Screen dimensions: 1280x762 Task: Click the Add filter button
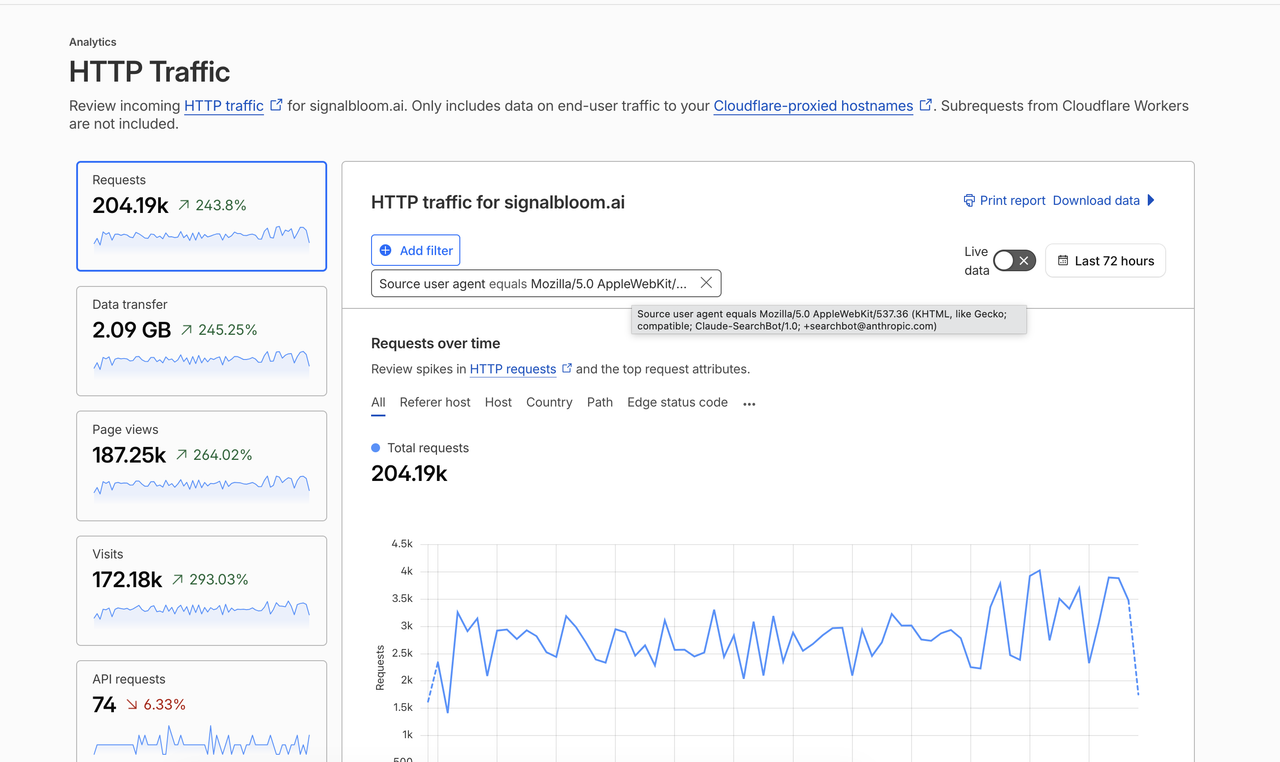(x=415, y=250)
